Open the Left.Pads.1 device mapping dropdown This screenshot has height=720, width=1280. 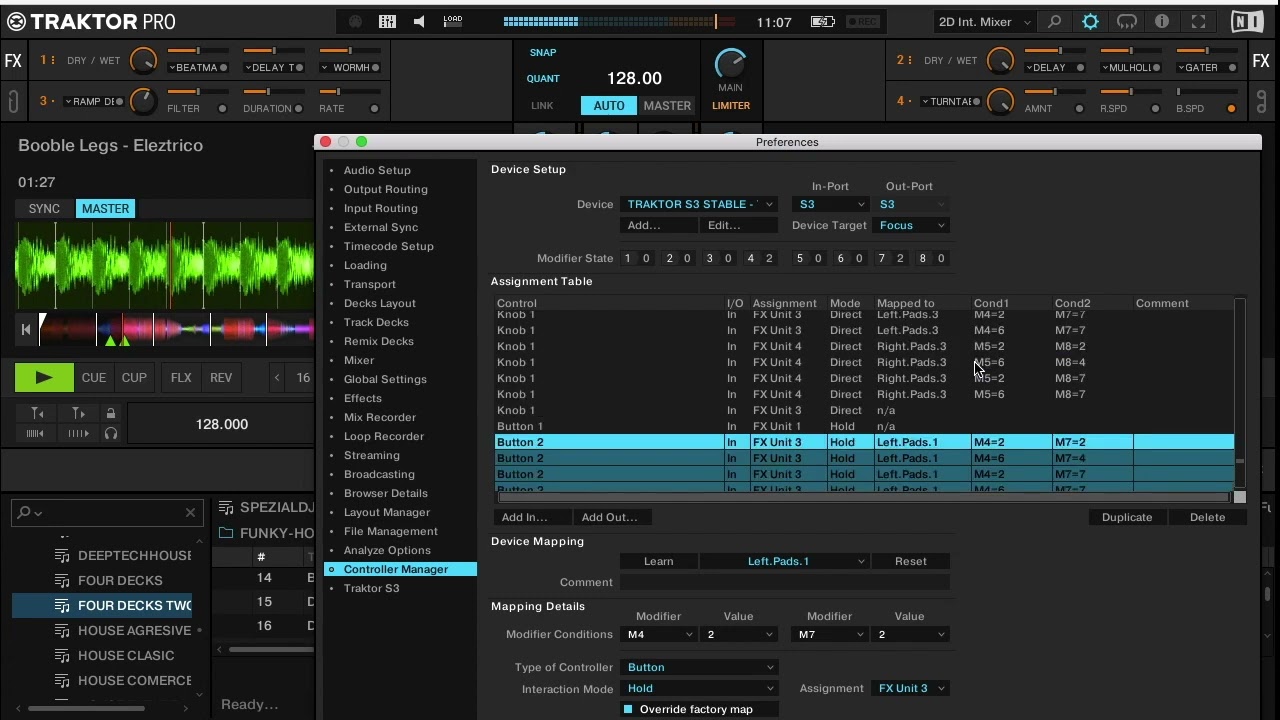(784, 561)
